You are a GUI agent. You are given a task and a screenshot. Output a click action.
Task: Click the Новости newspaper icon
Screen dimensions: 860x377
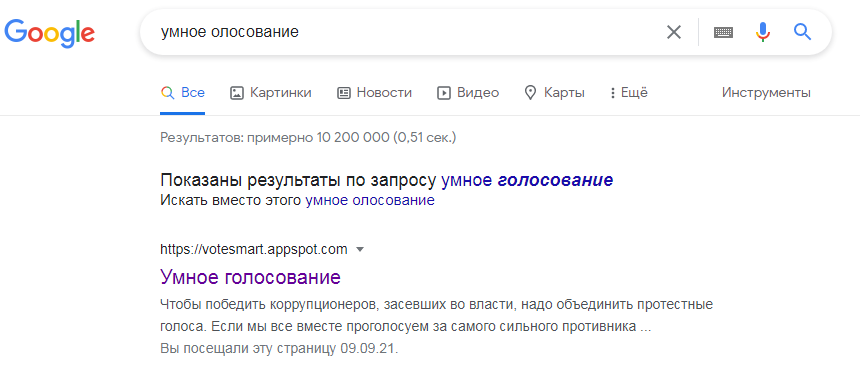pos(343,93)
